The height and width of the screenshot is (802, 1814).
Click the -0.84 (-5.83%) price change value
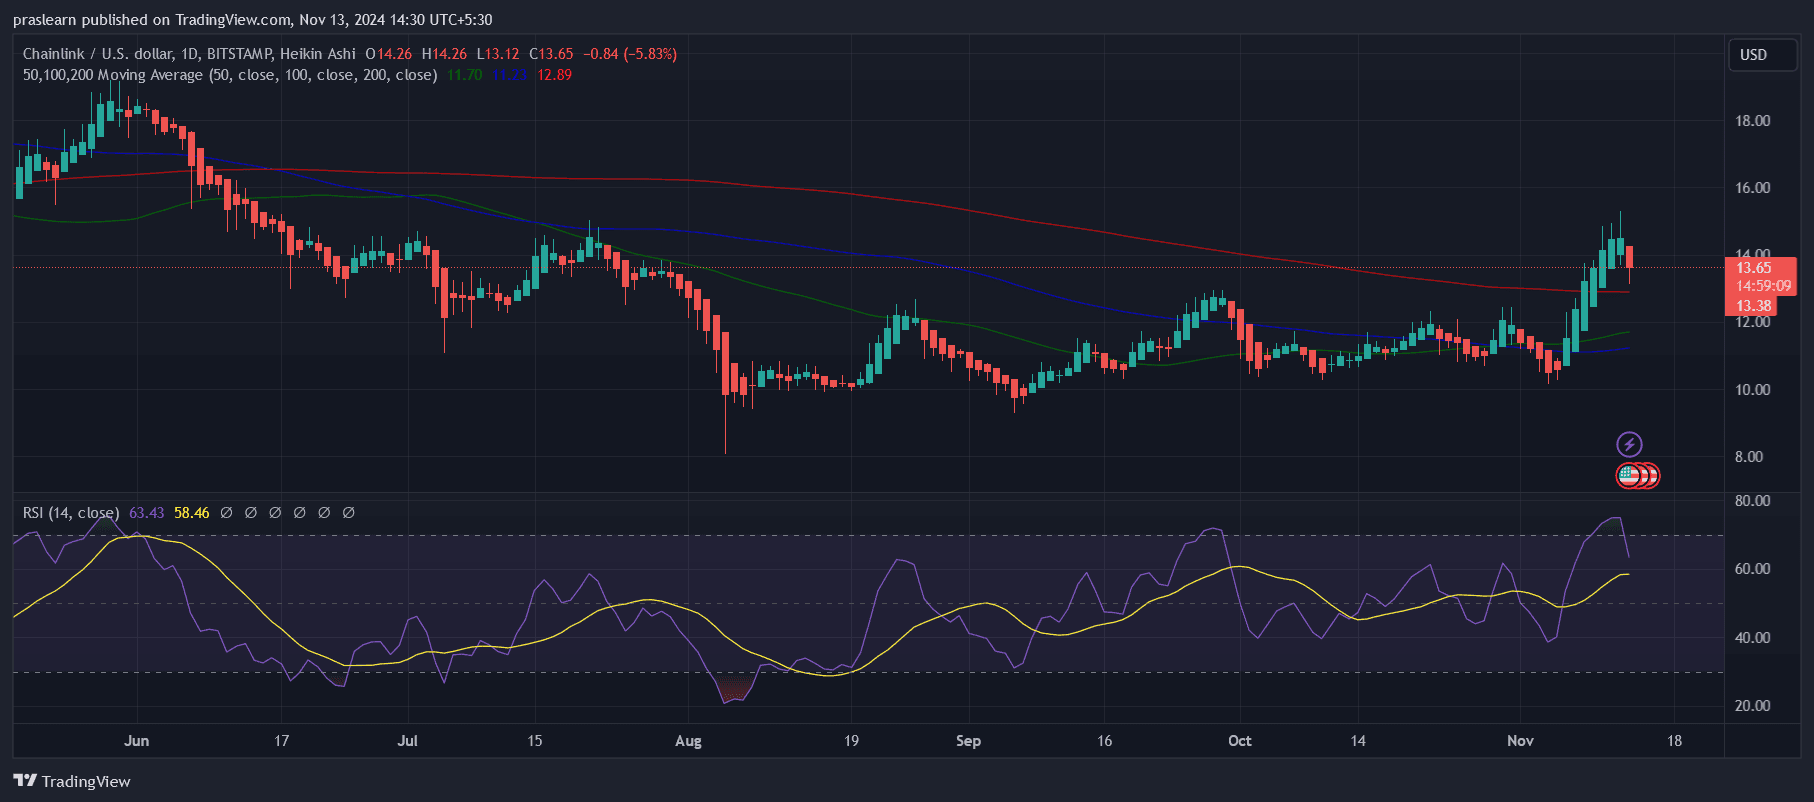[630, 54]
